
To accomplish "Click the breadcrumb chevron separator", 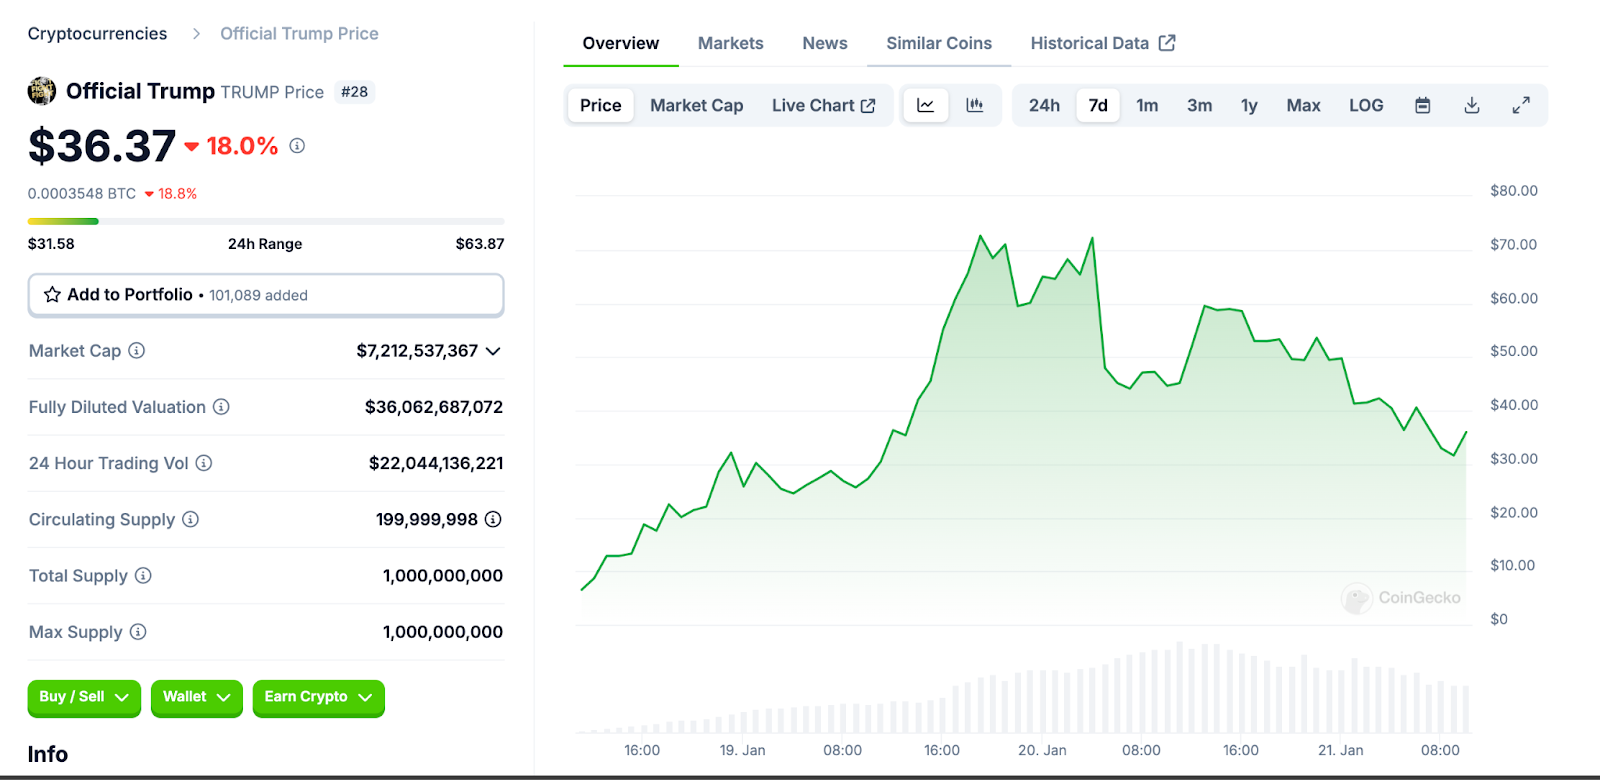I will click(197, 34).
